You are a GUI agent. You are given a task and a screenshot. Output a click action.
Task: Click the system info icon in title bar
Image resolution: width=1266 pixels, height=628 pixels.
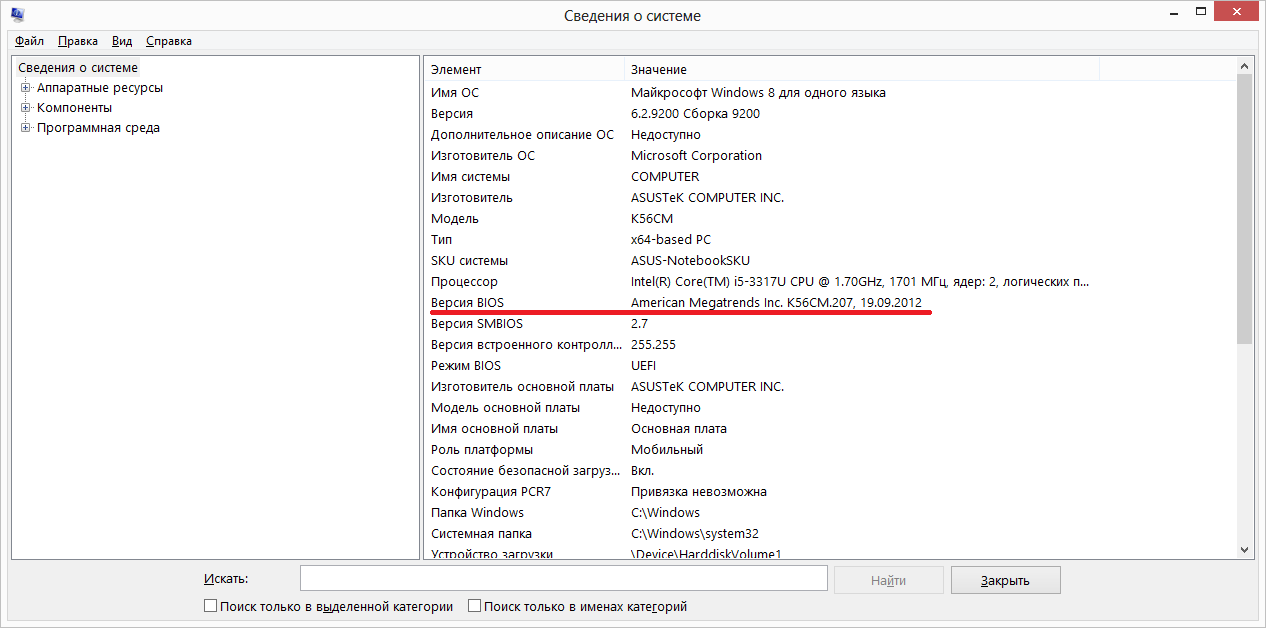coord(15,14)
